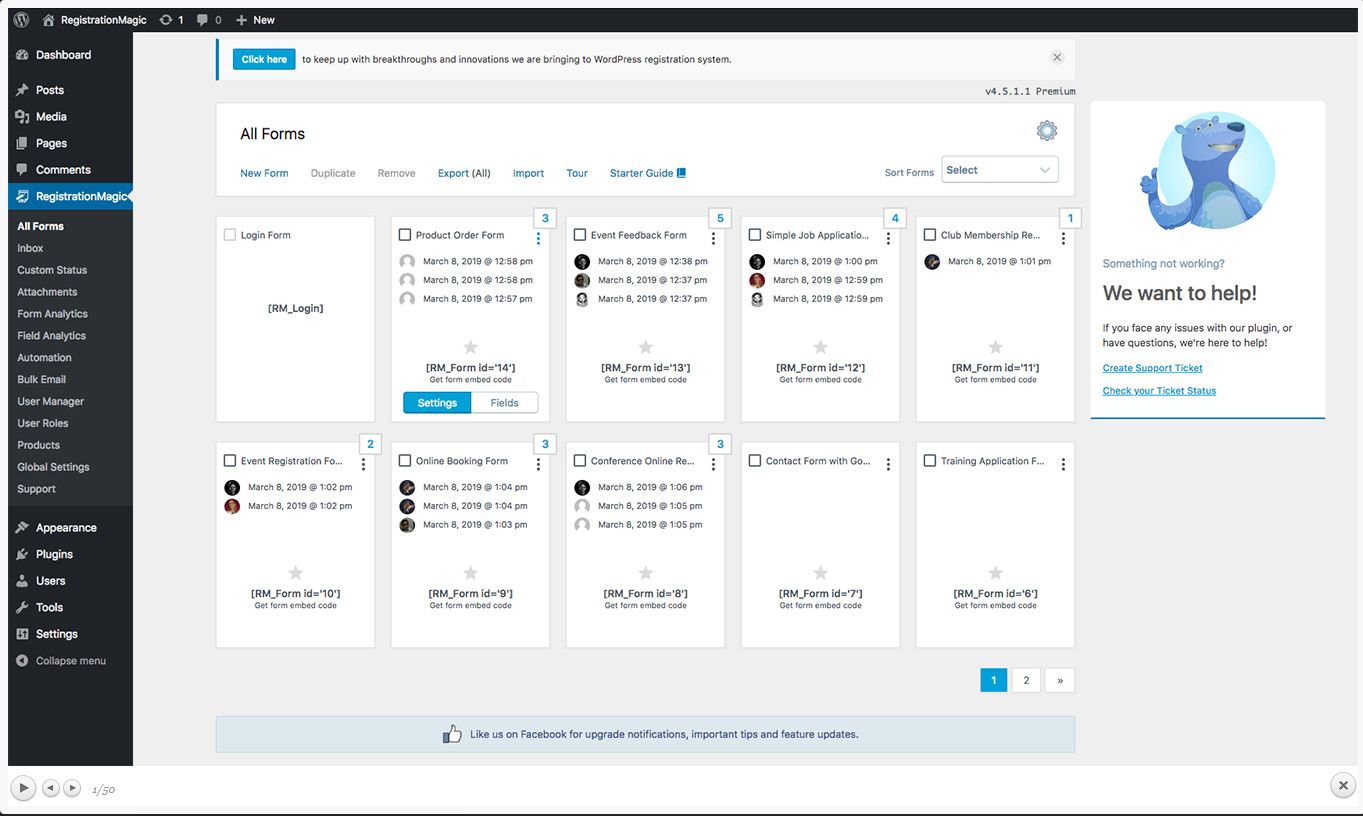Open the Event Registration Form options menu
The image size is (1363, 816).
coord(364,464)
